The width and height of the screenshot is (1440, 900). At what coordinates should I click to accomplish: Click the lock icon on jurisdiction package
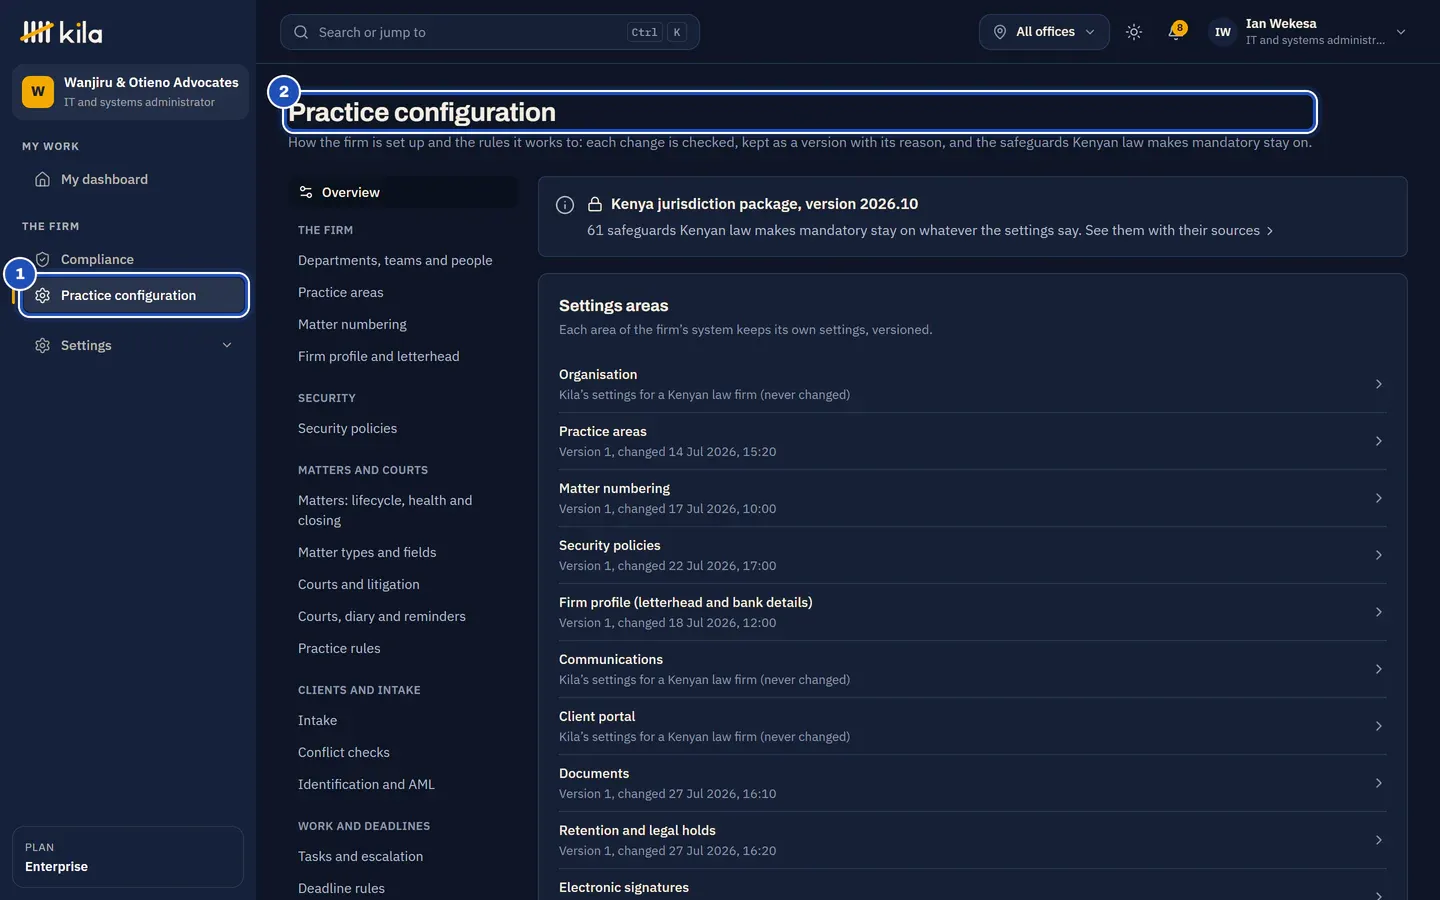[x=595, y=204]
